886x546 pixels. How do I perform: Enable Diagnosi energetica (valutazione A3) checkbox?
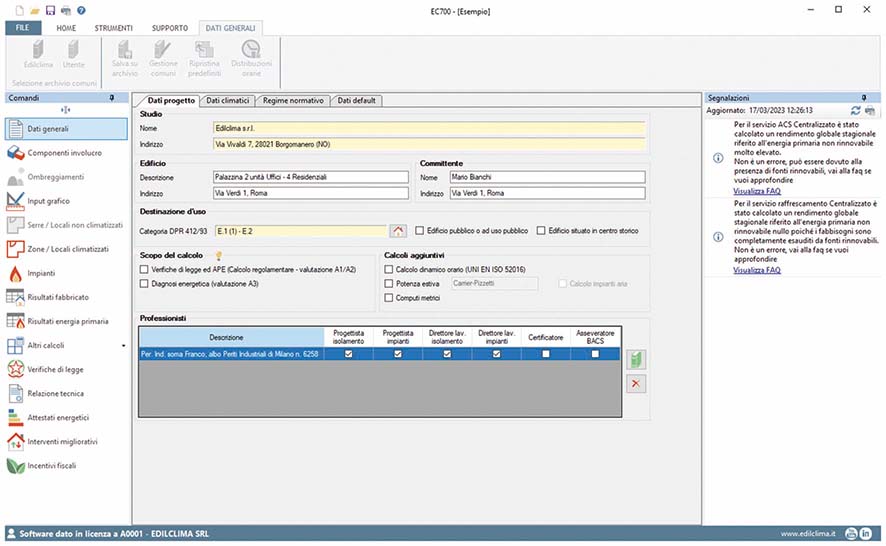[x=144, y=284]
